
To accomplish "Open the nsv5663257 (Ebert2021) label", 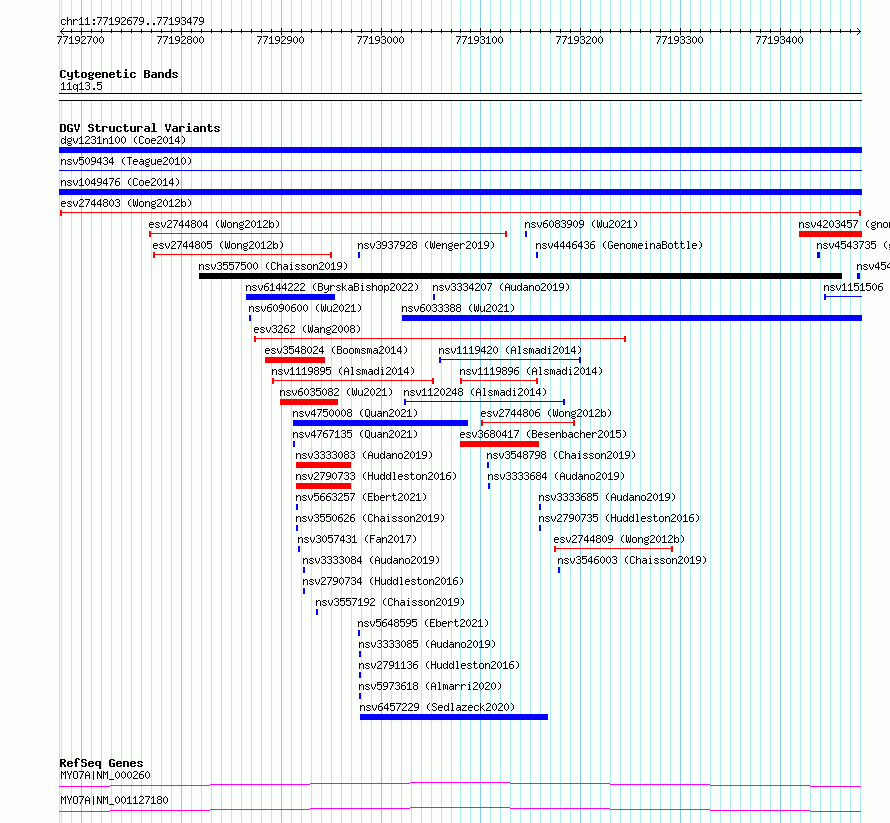I will [x=361, y=497].
